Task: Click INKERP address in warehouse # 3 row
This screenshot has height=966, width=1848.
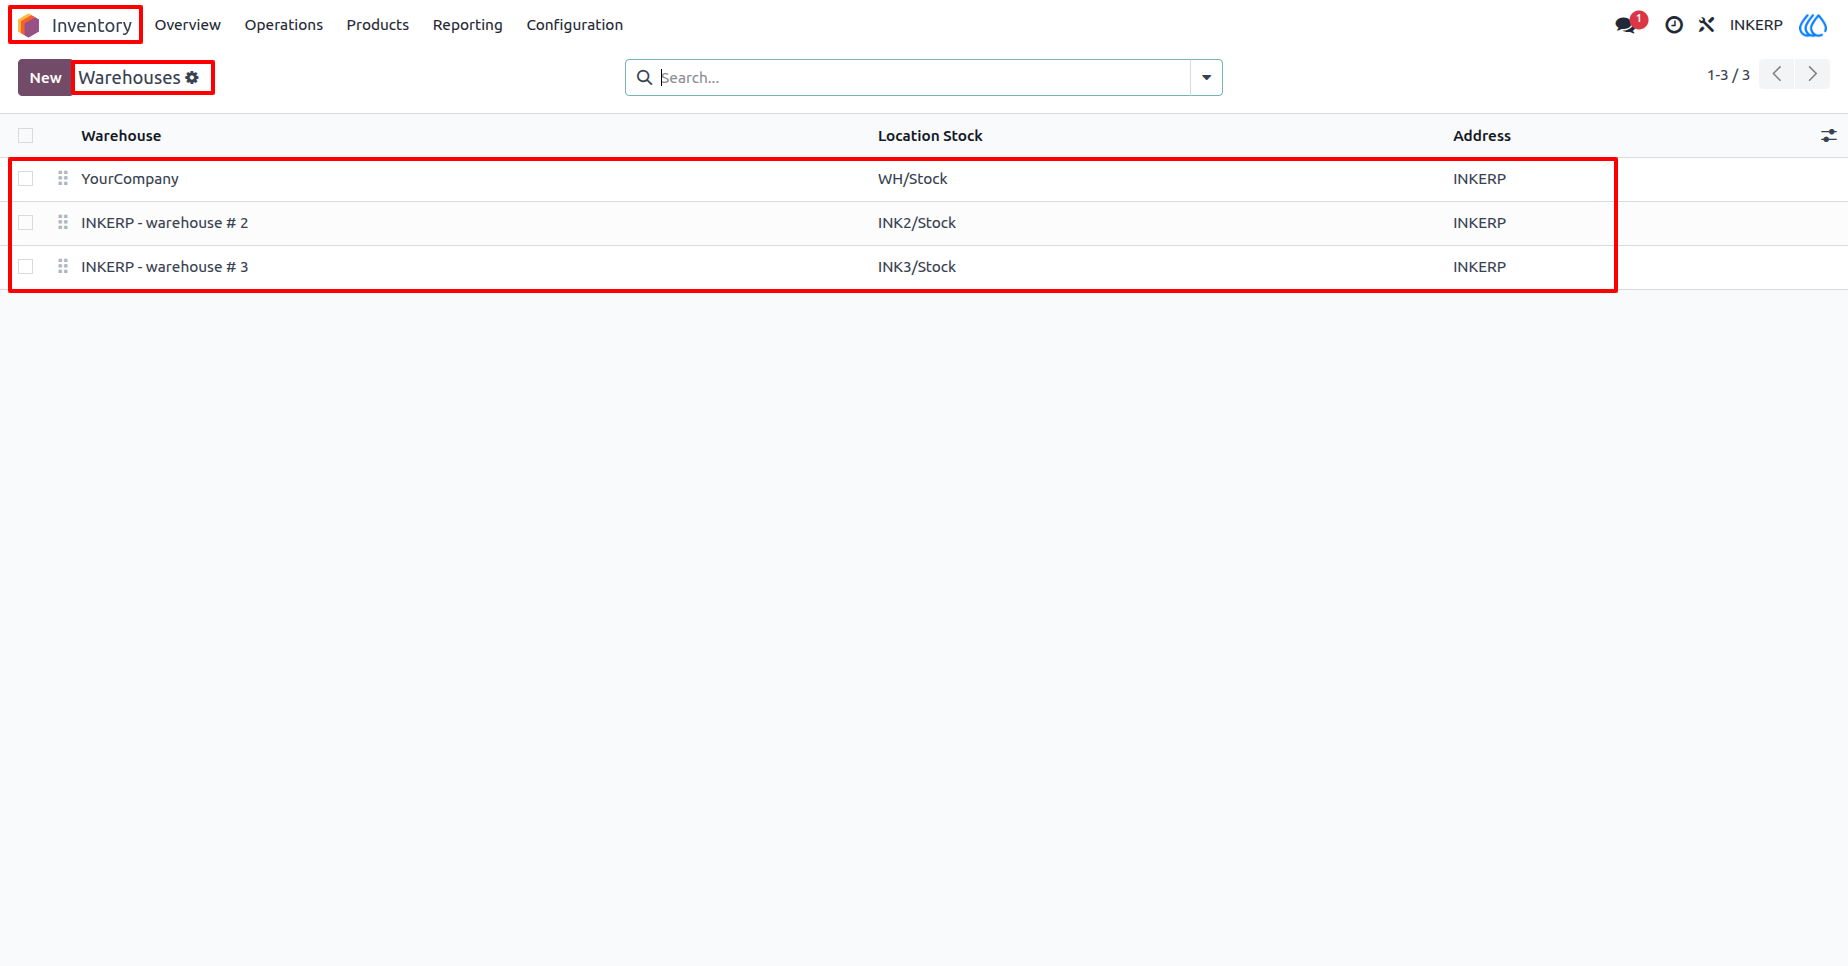Action: click(1479, 267)
